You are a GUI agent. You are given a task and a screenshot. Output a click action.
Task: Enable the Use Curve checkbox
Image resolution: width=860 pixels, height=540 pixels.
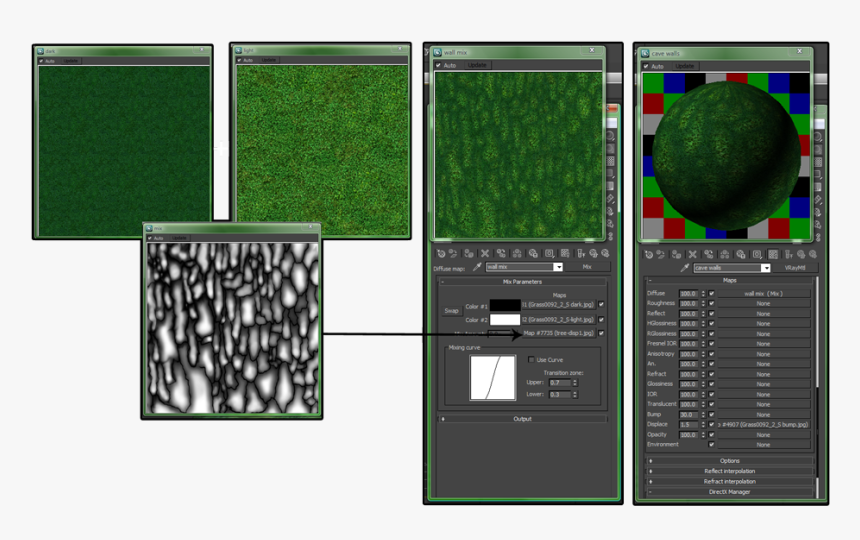[531, 360]
